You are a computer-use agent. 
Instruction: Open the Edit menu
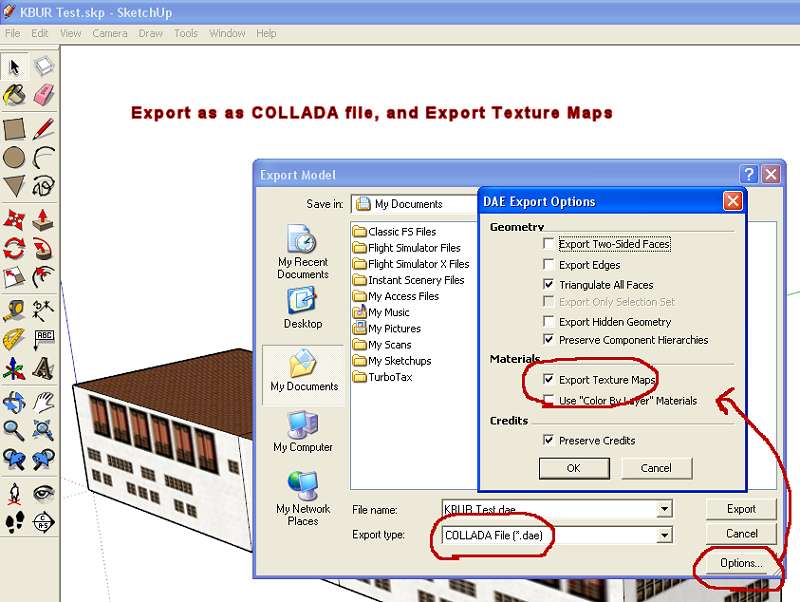39,33
